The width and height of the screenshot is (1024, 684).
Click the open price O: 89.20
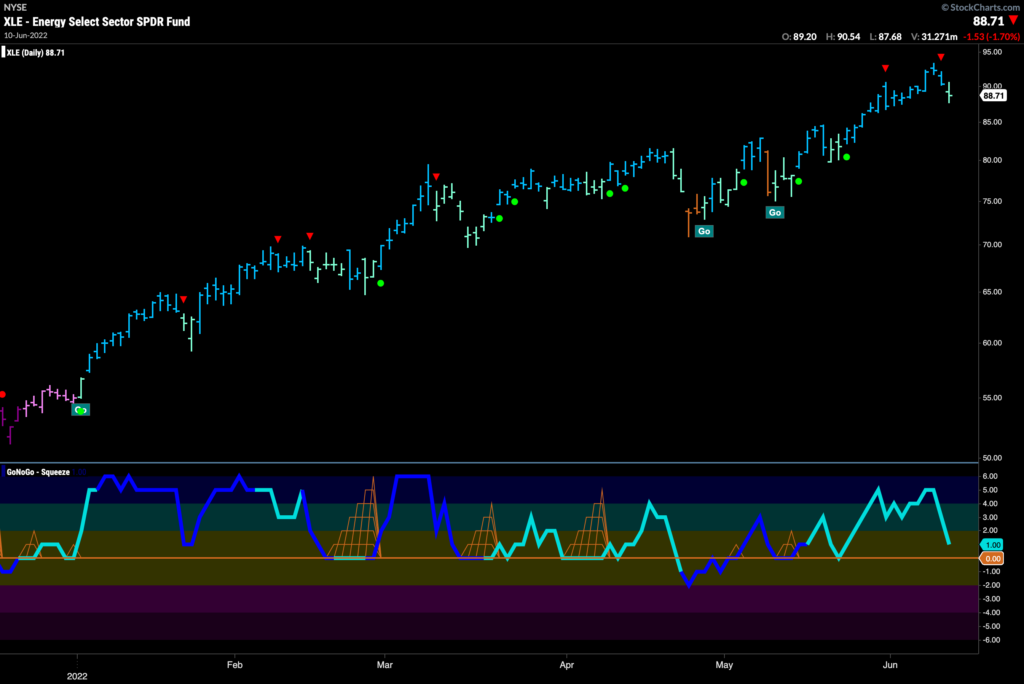[x=799, y=37]
